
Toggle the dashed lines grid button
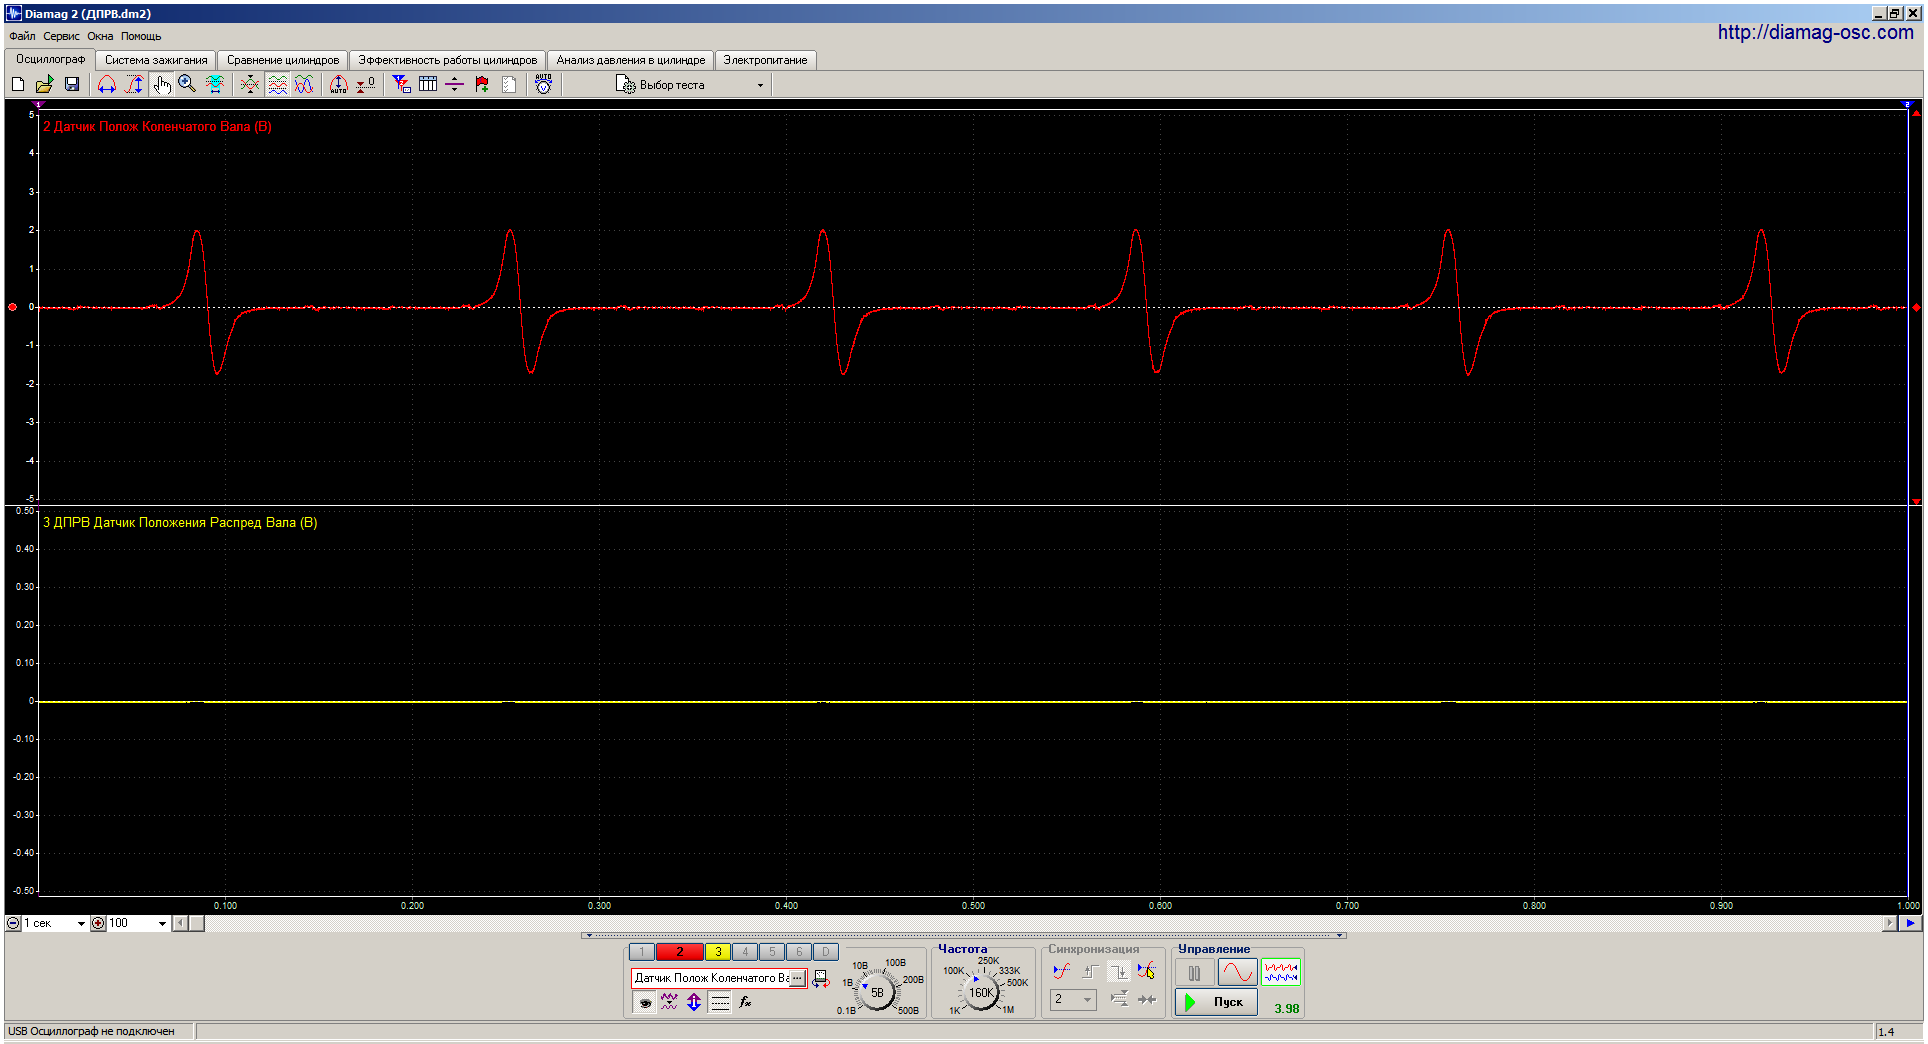point(720,1002)
